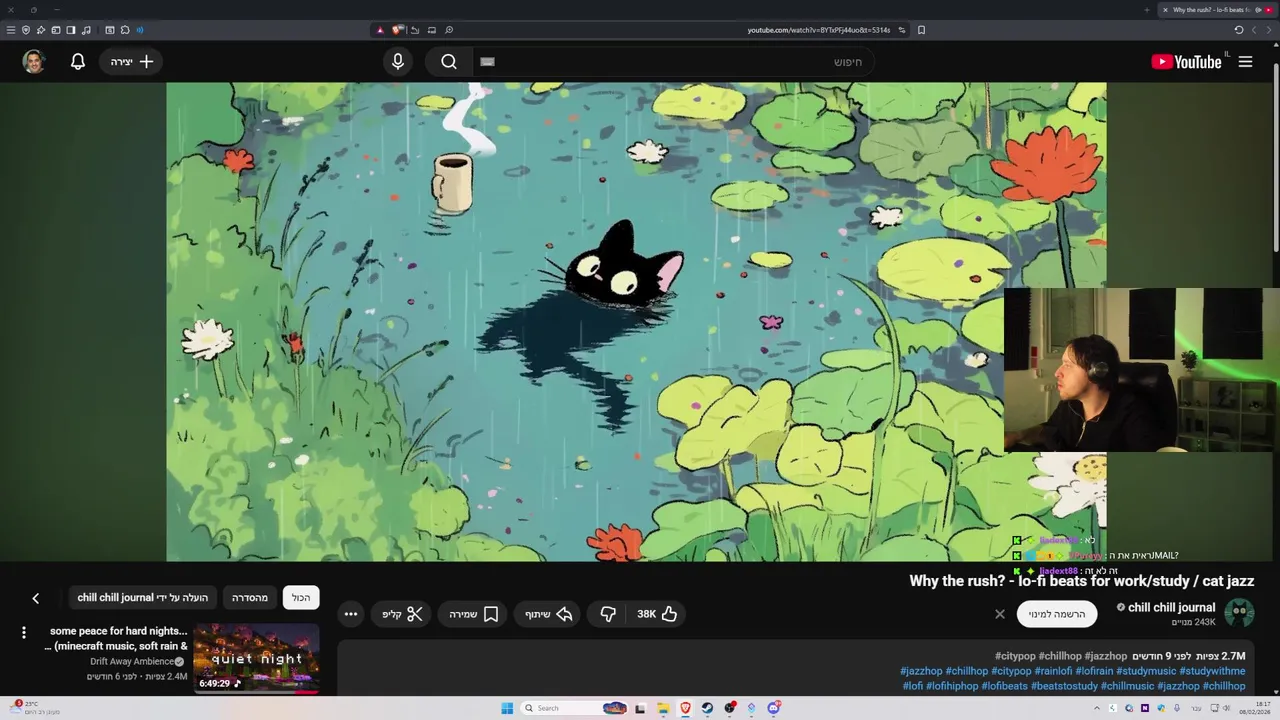Click the lo-fi cat video player

[636, 322]
